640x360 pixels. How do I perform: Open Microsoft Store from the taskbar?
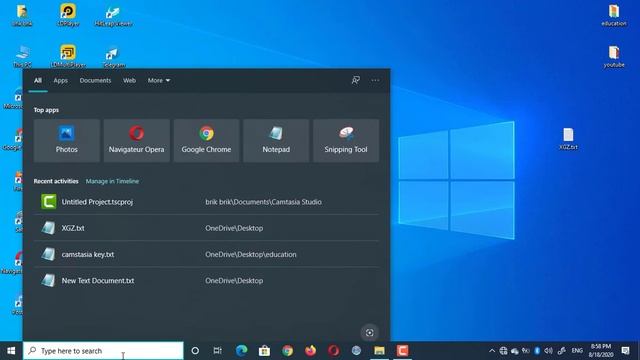point(264,351)
